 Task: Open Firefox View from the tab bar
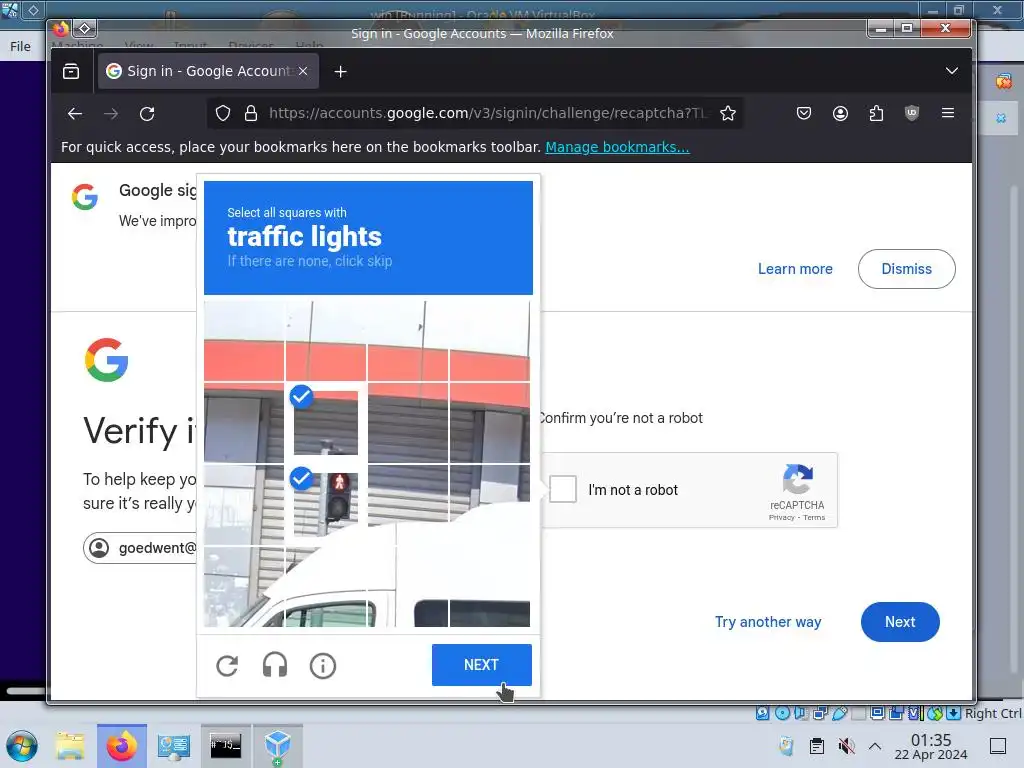71,71
